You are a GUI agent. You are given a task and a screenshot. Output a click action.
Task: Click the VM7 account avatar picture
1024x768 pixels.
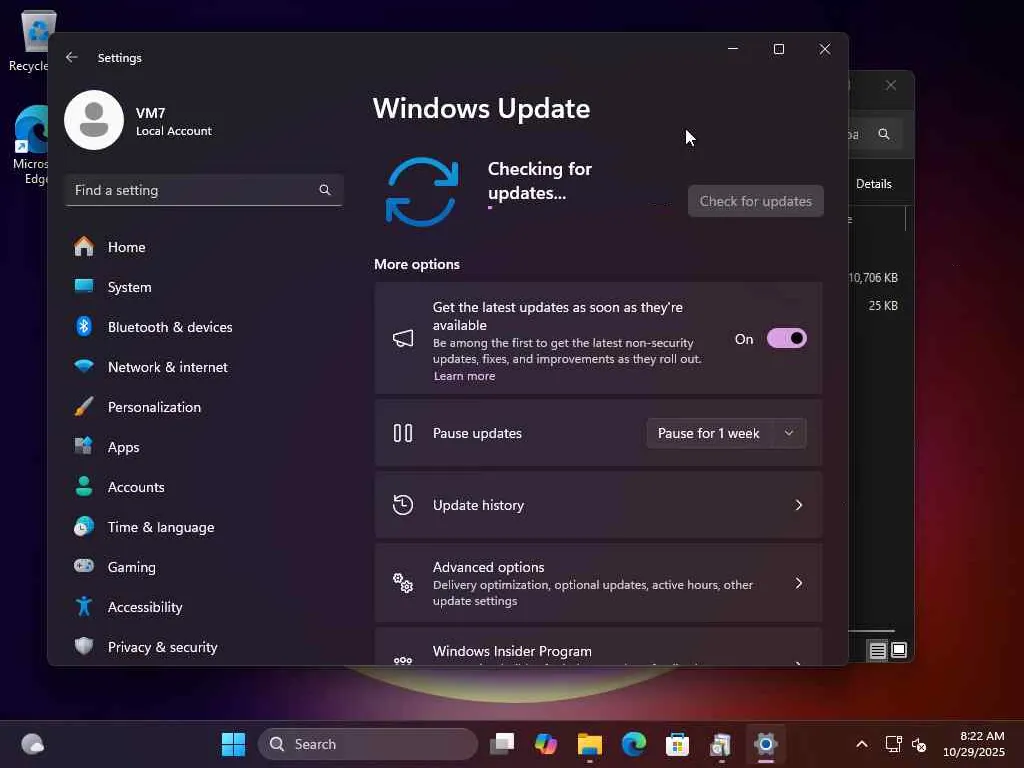coord(94,120)
